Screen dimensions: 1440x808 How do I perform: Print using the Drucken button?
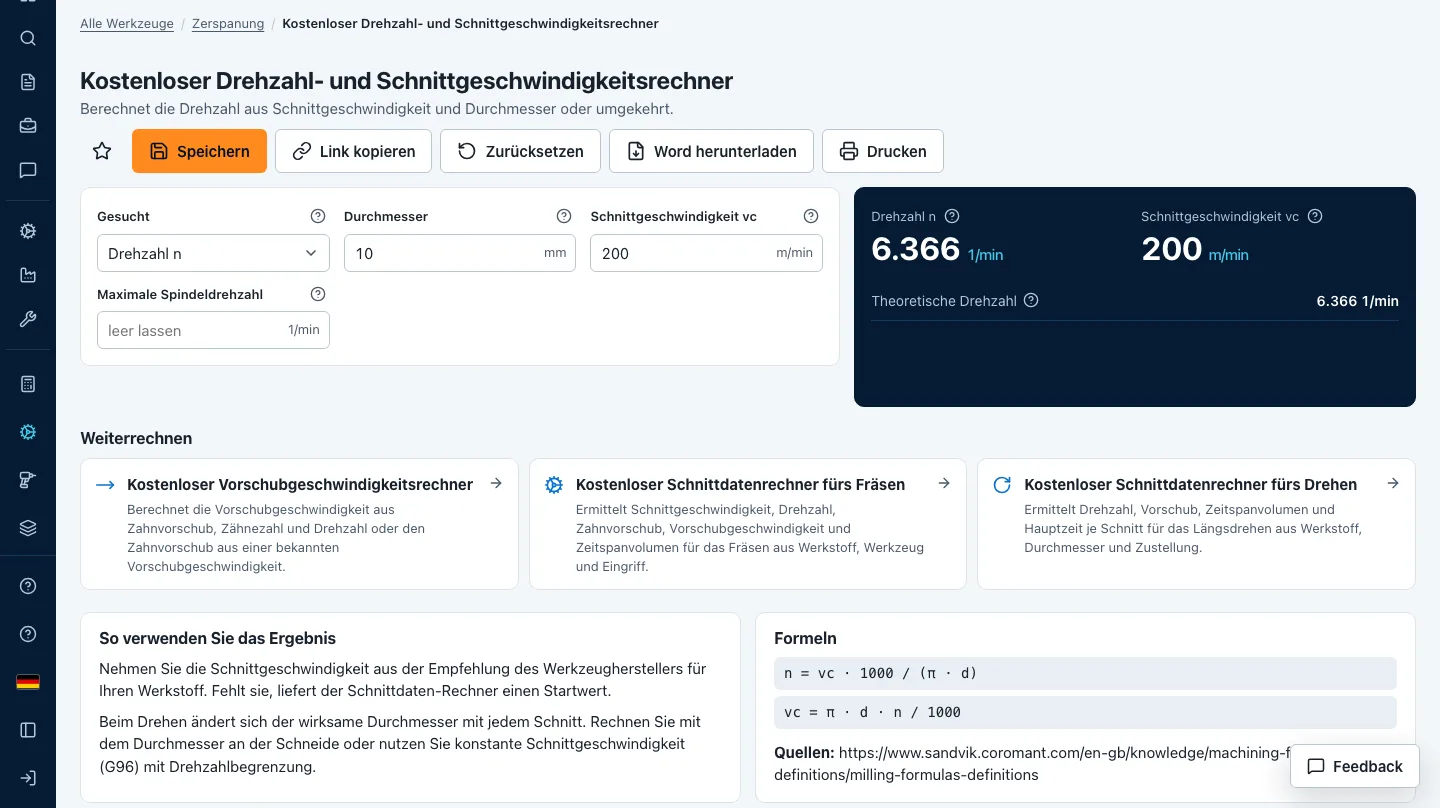click(x=883, y=151)
